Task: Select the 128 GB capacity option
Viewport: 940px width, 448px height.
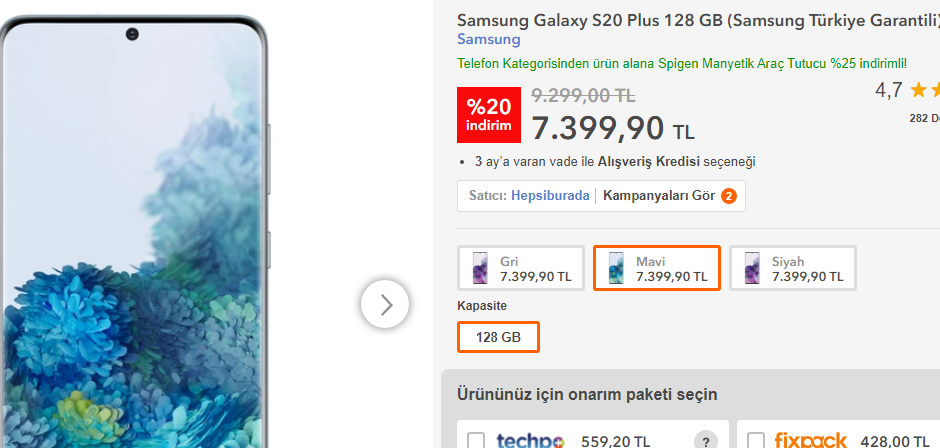Action: point(498,337)
